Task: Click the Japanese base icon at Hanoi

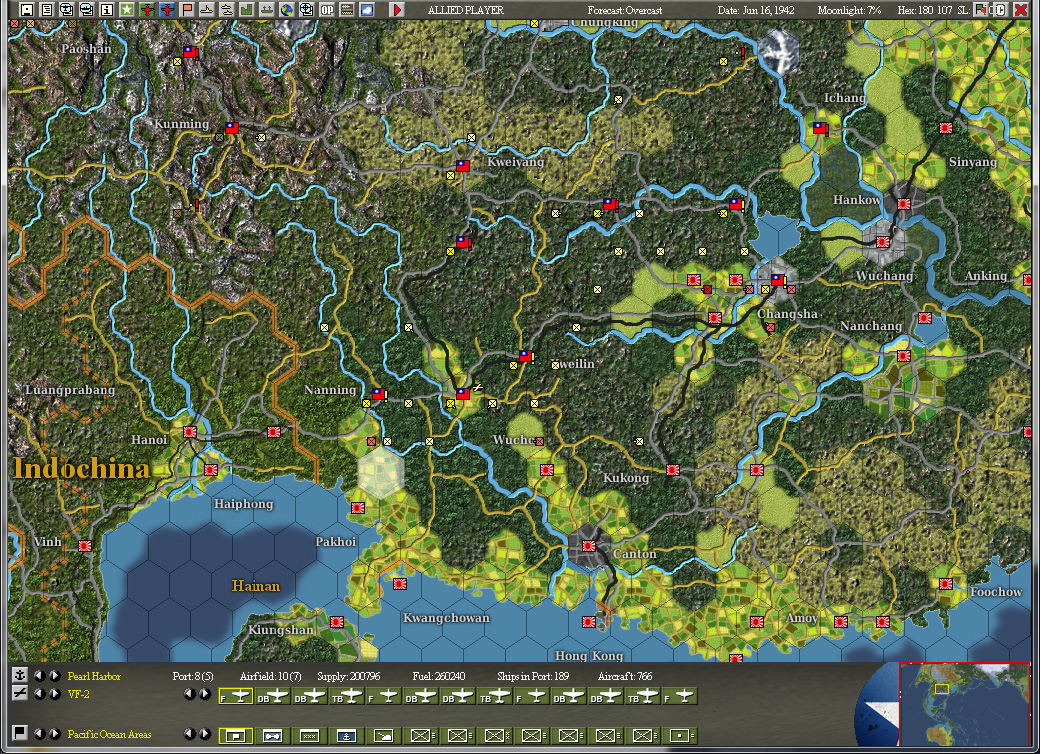Action: [x=190, y=432]
